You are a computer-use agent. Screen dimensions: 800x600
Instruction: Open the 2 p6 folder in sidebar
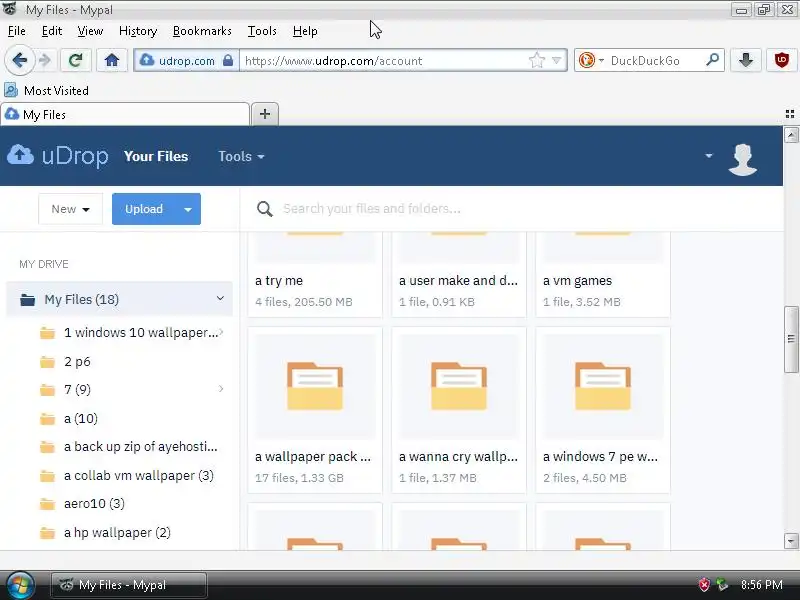tap(77, 362)
